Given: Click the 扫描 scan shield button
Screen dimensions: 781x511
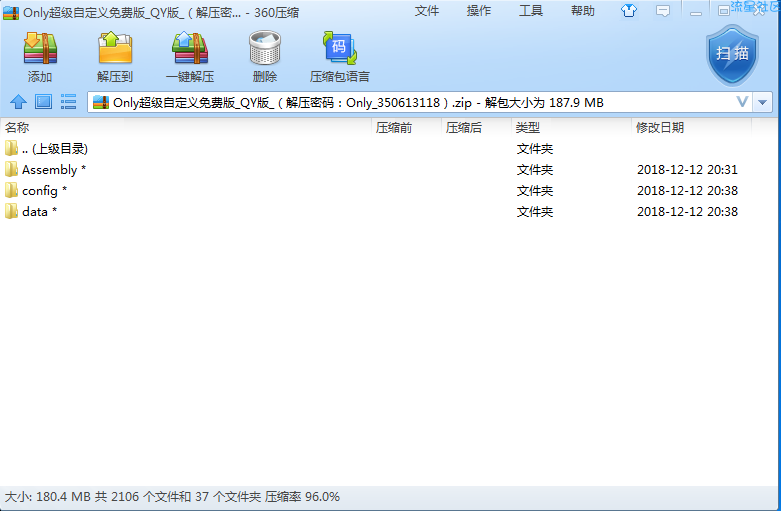Looking at the screenshot, I should (732, 55).
